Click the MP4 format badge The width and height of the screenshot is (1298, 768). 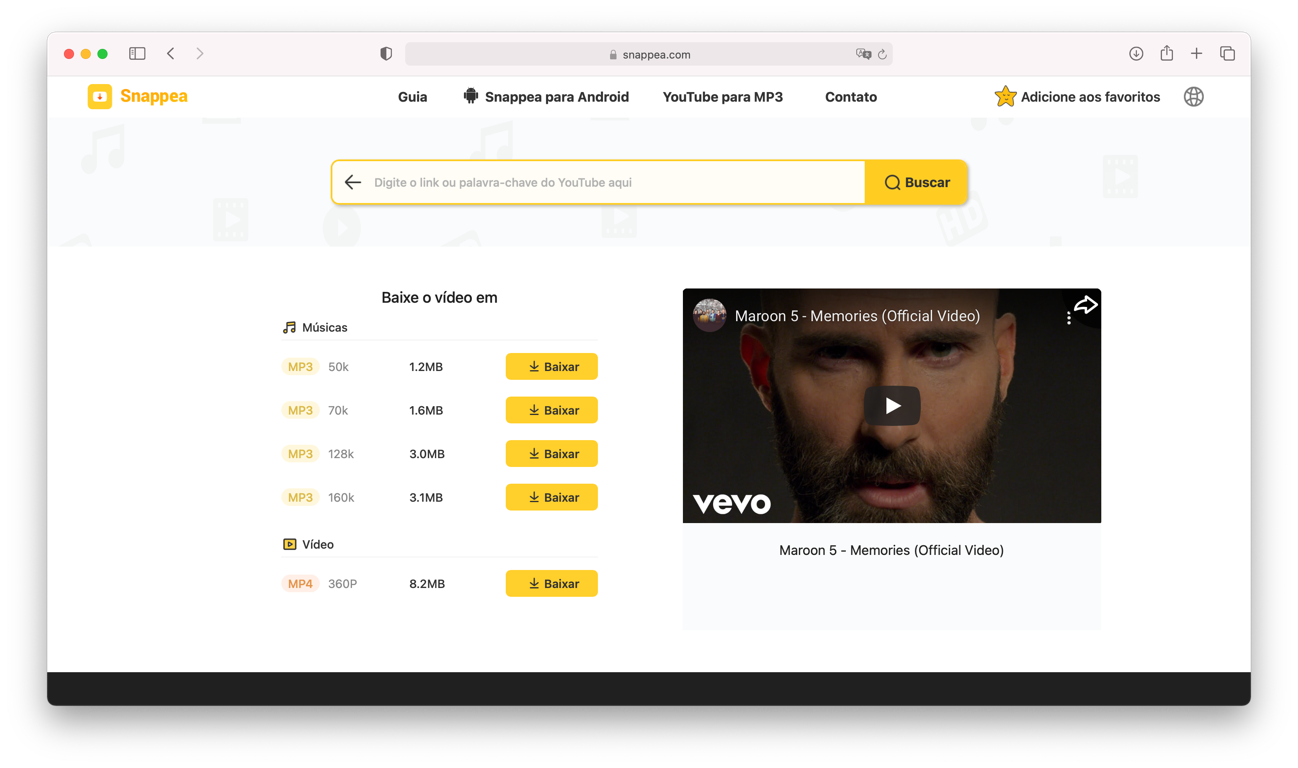(x=300, y=584)
